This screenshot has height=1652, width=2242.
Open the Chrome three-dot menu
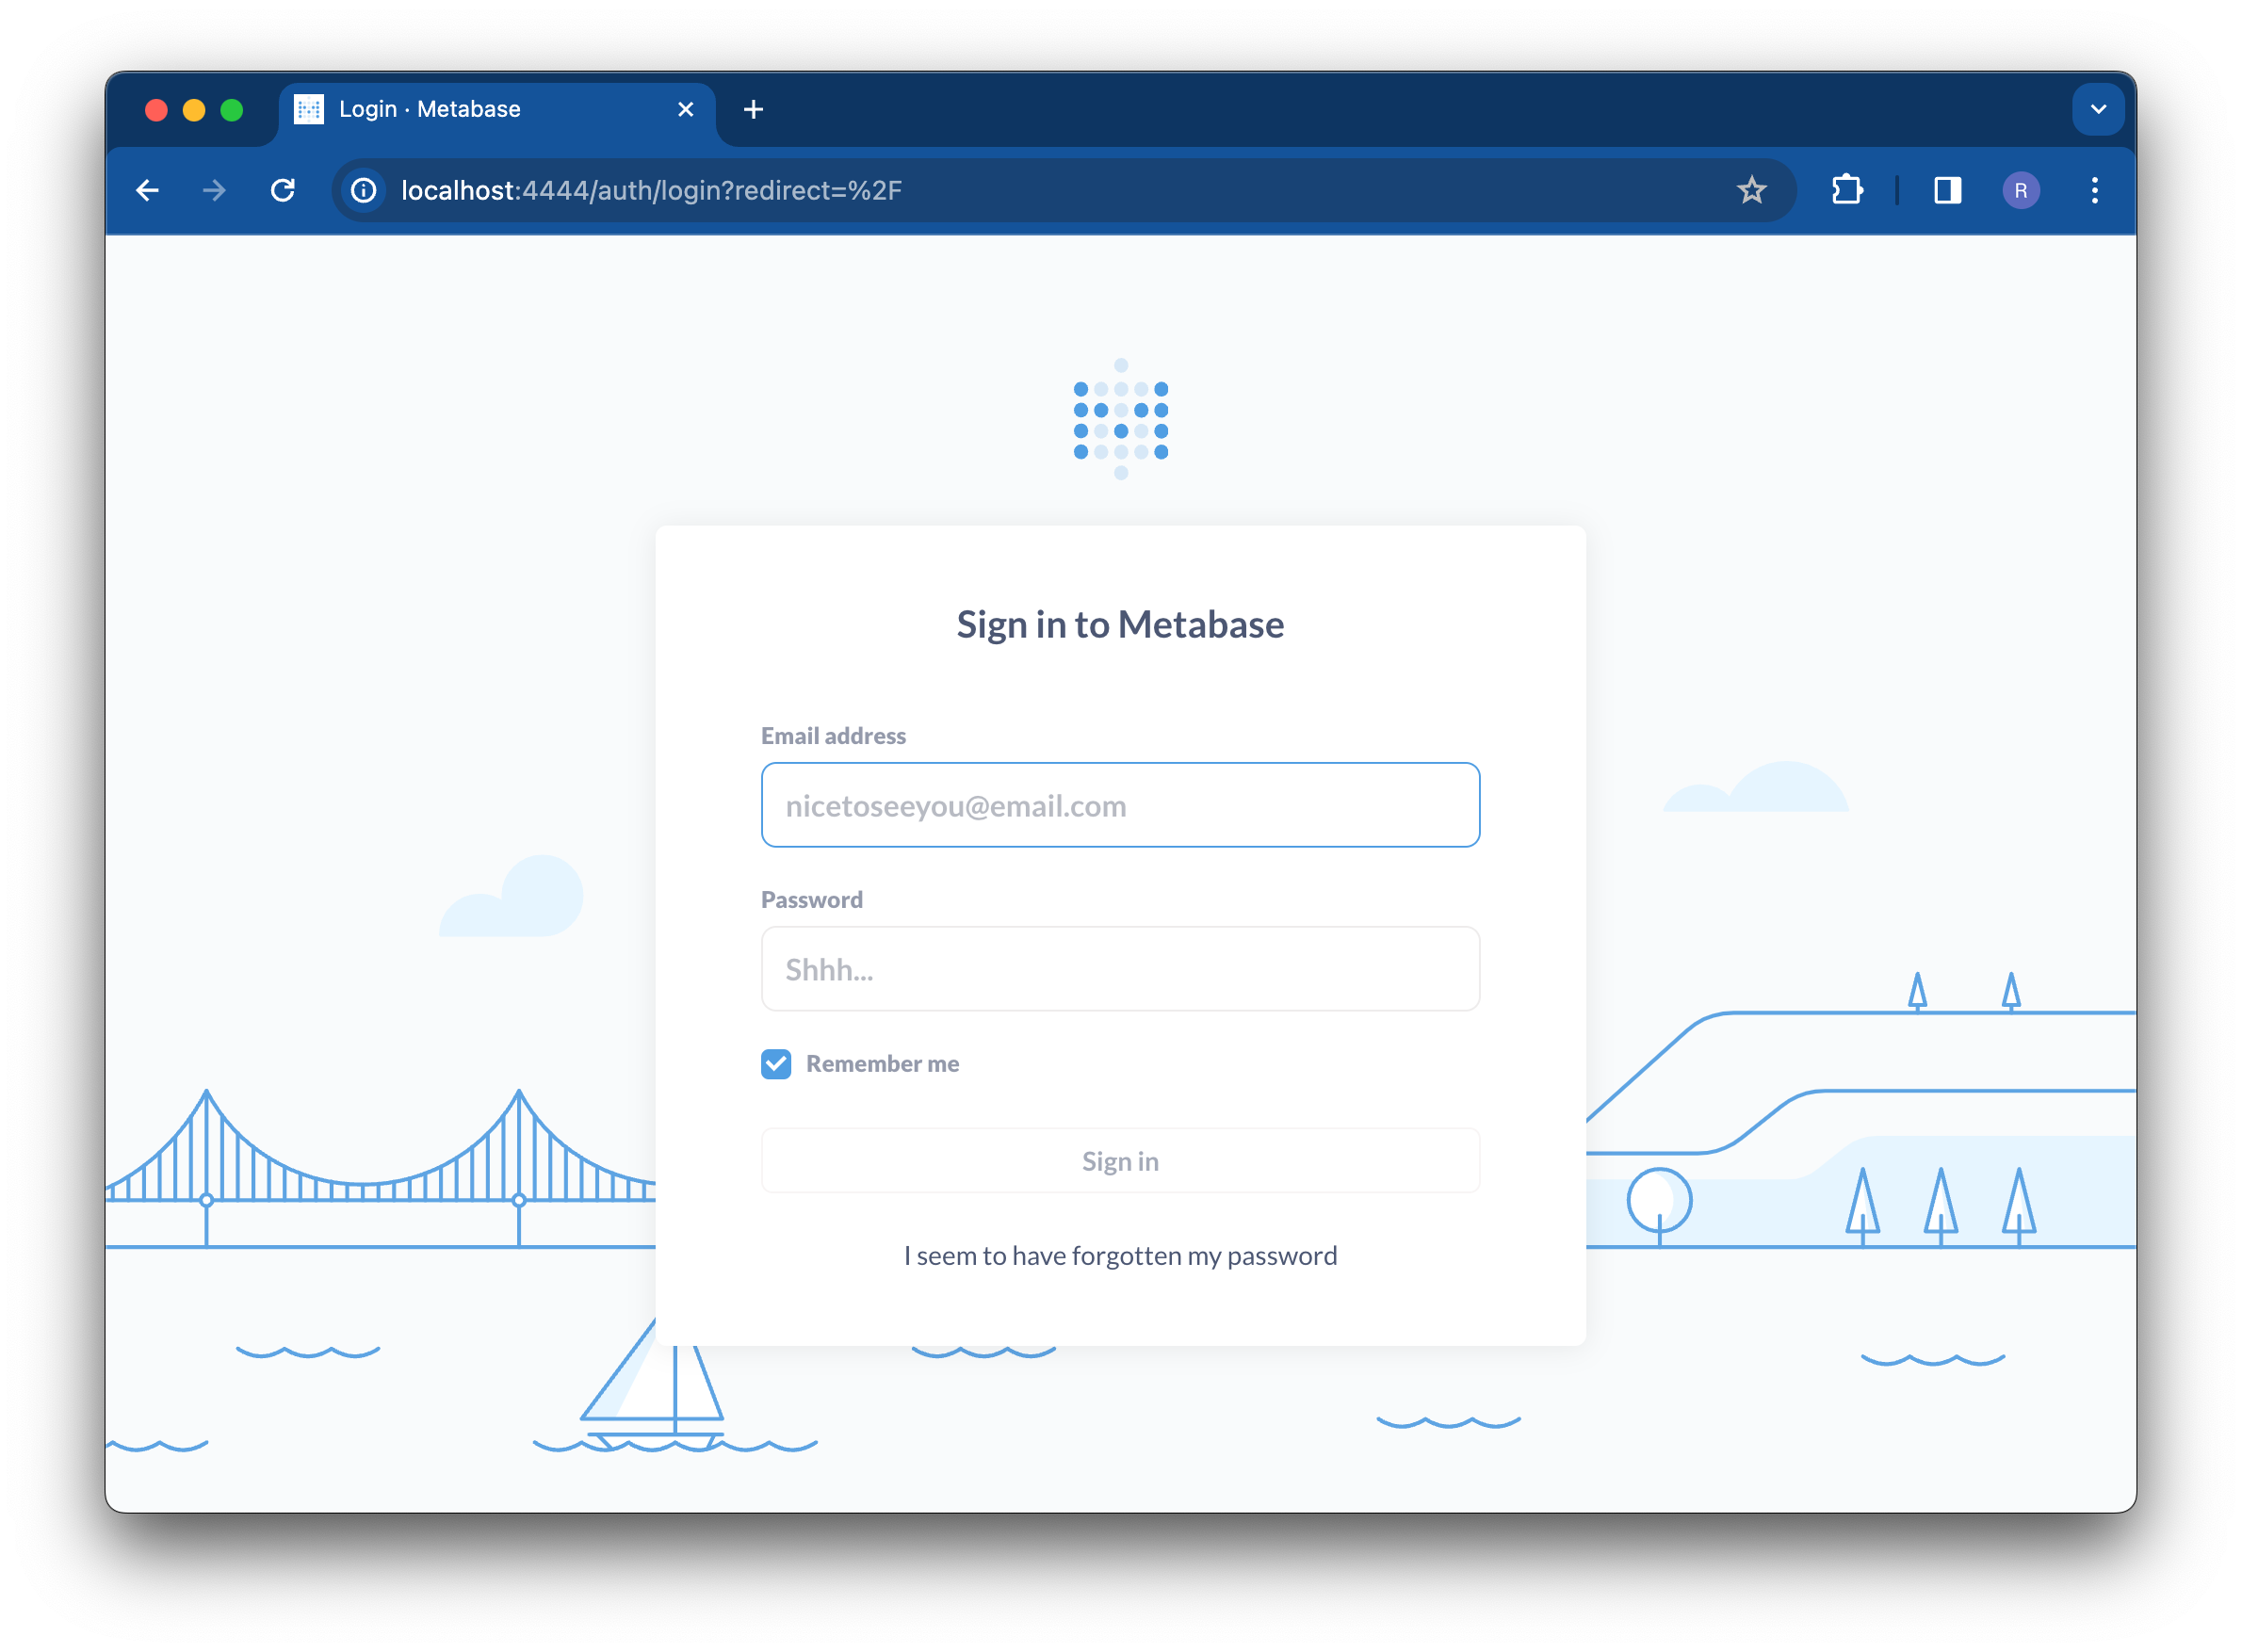[x=2094, y=190]
